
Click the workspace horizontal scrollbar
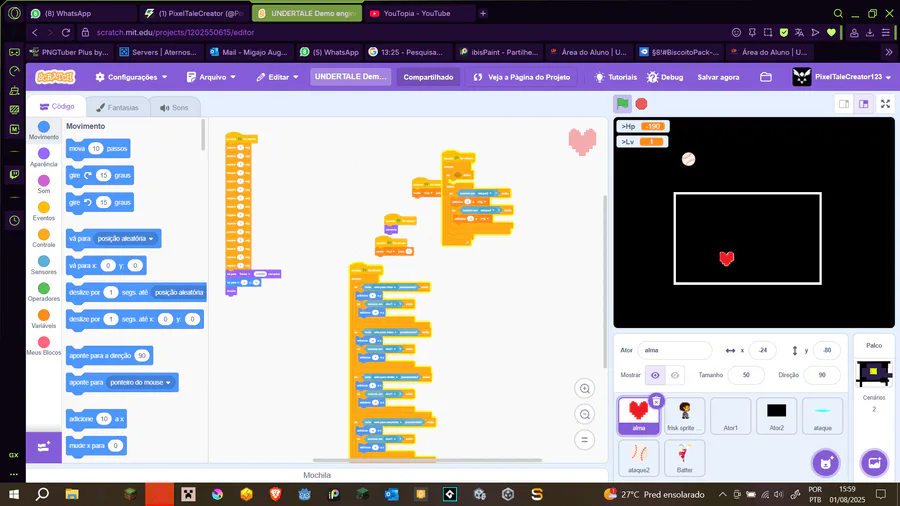427,460
